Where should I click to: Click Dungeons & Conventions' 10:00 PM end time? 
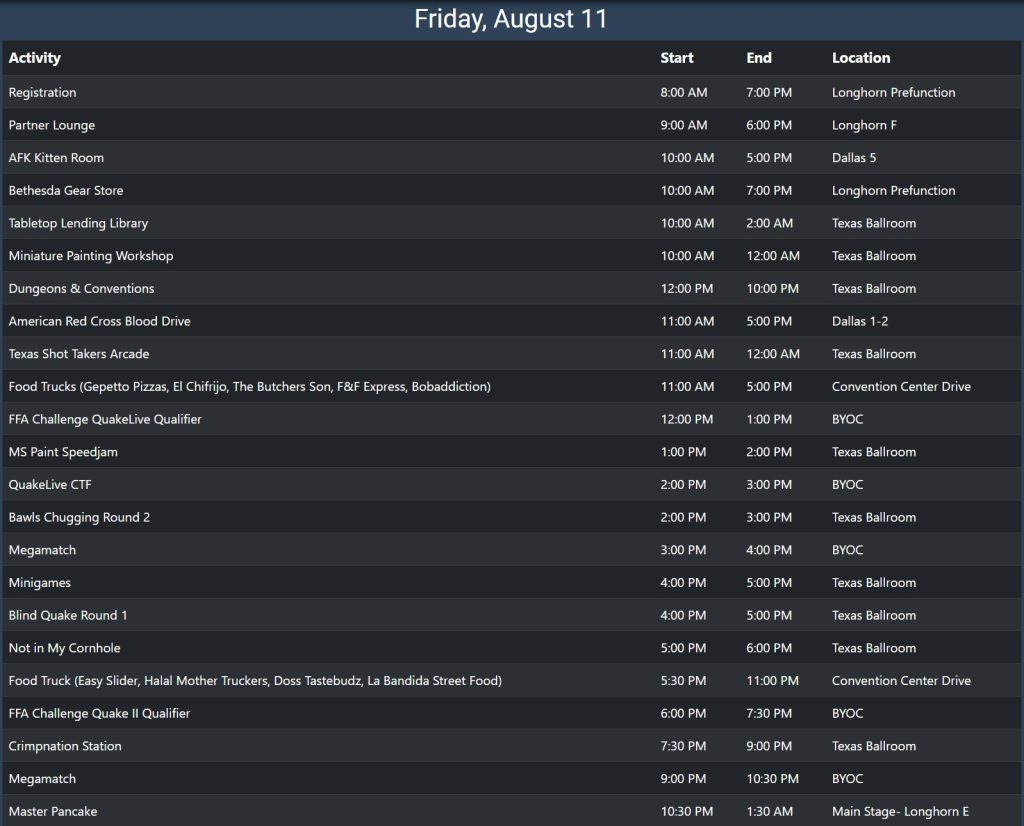pyautogui.click(x=773, y=289)
